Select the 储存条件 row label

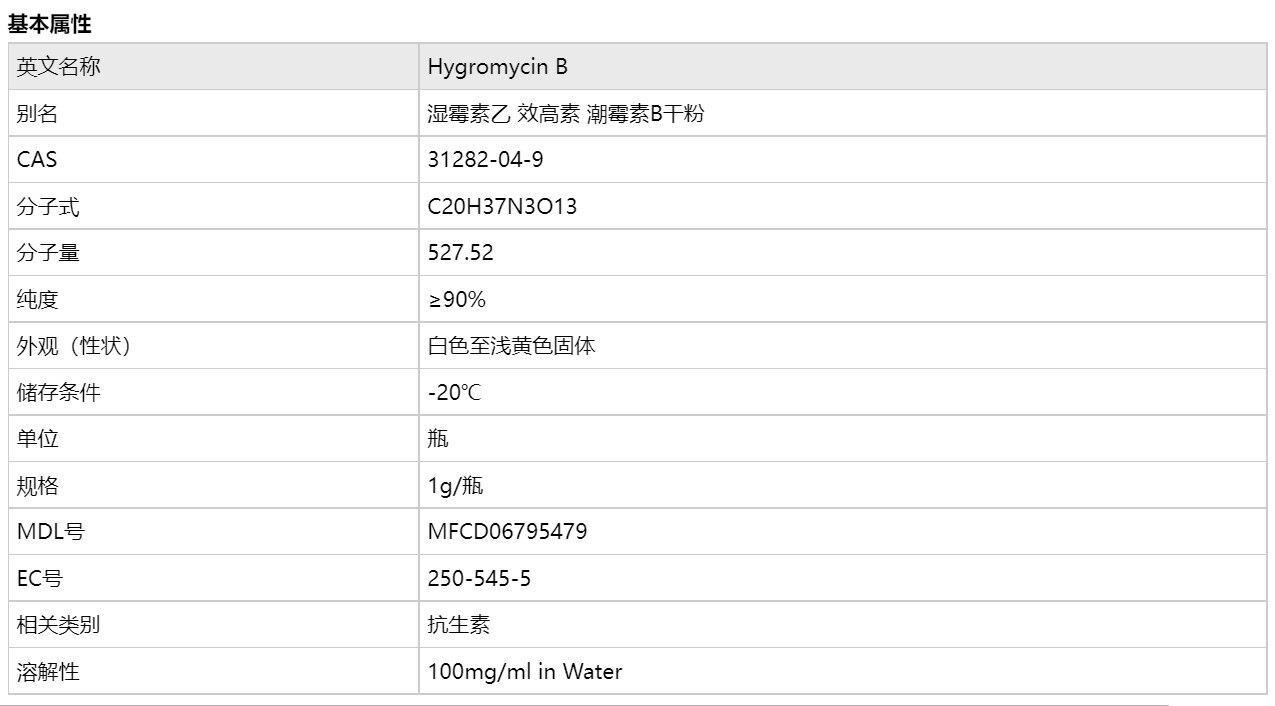click(59, 393)
